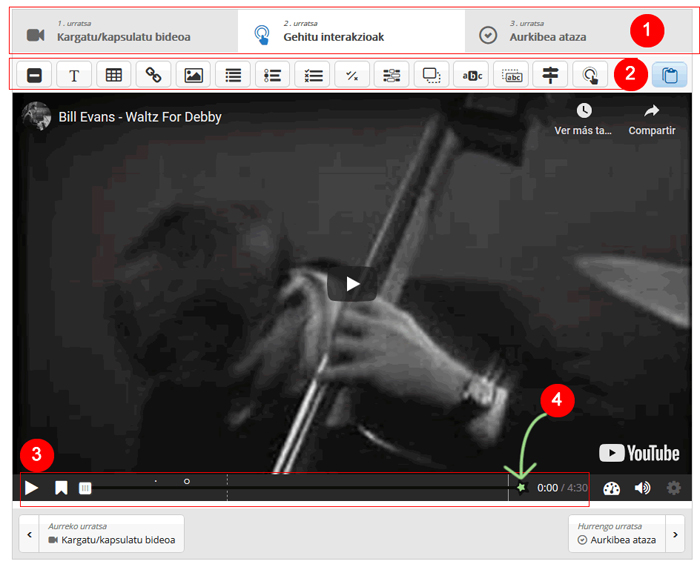Add a Link interaction
The height and width of the screenshot is (567, 700).
[x=153, y=75]
